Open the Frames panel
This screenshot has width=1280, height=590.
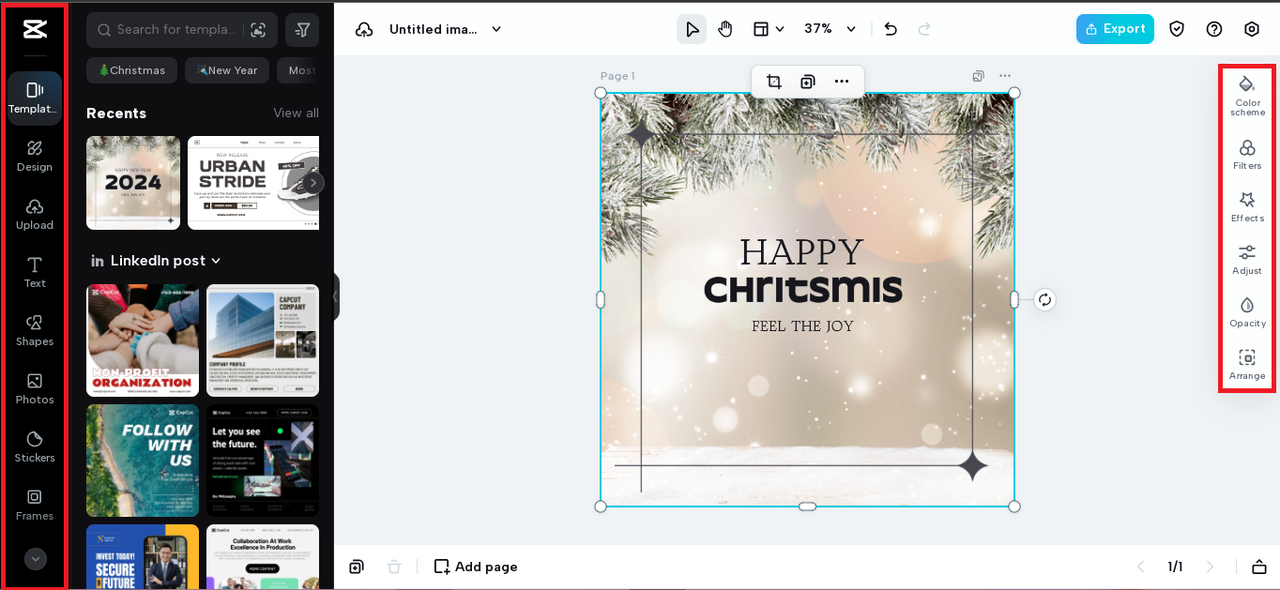click(x=35, y=504)
